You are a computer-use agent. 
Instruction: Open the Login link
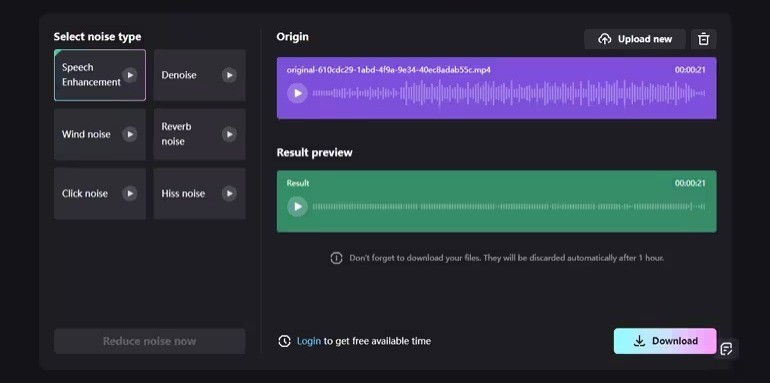(x=308, y=341)
